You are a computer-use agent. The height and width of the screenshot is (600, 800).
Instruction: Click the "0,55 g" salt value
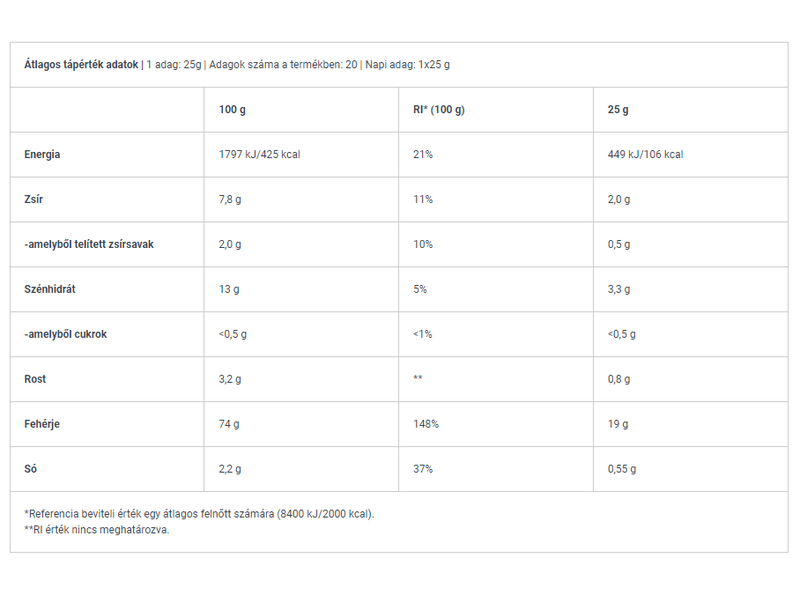click(x=622, y=469)
